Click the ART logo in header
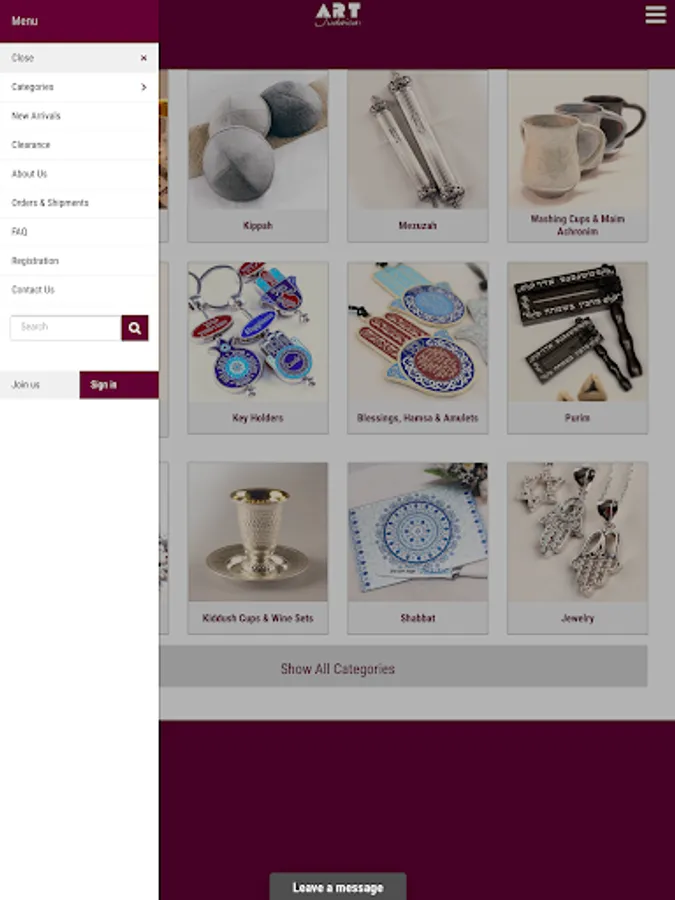The width and height of the screenshot is (675, 900). click(x=338, y=15)
